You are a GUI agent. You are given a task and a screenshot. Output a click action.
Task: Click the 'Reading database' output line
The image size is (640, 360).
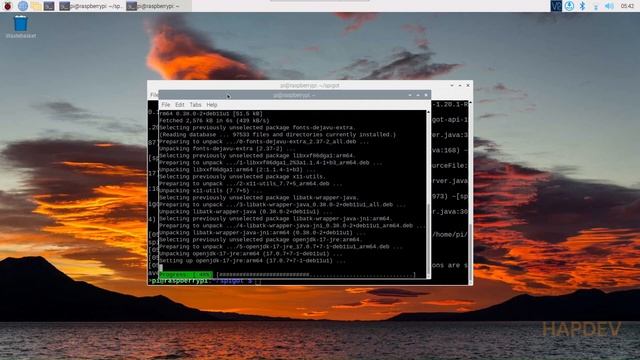click(x=277, y=135)
